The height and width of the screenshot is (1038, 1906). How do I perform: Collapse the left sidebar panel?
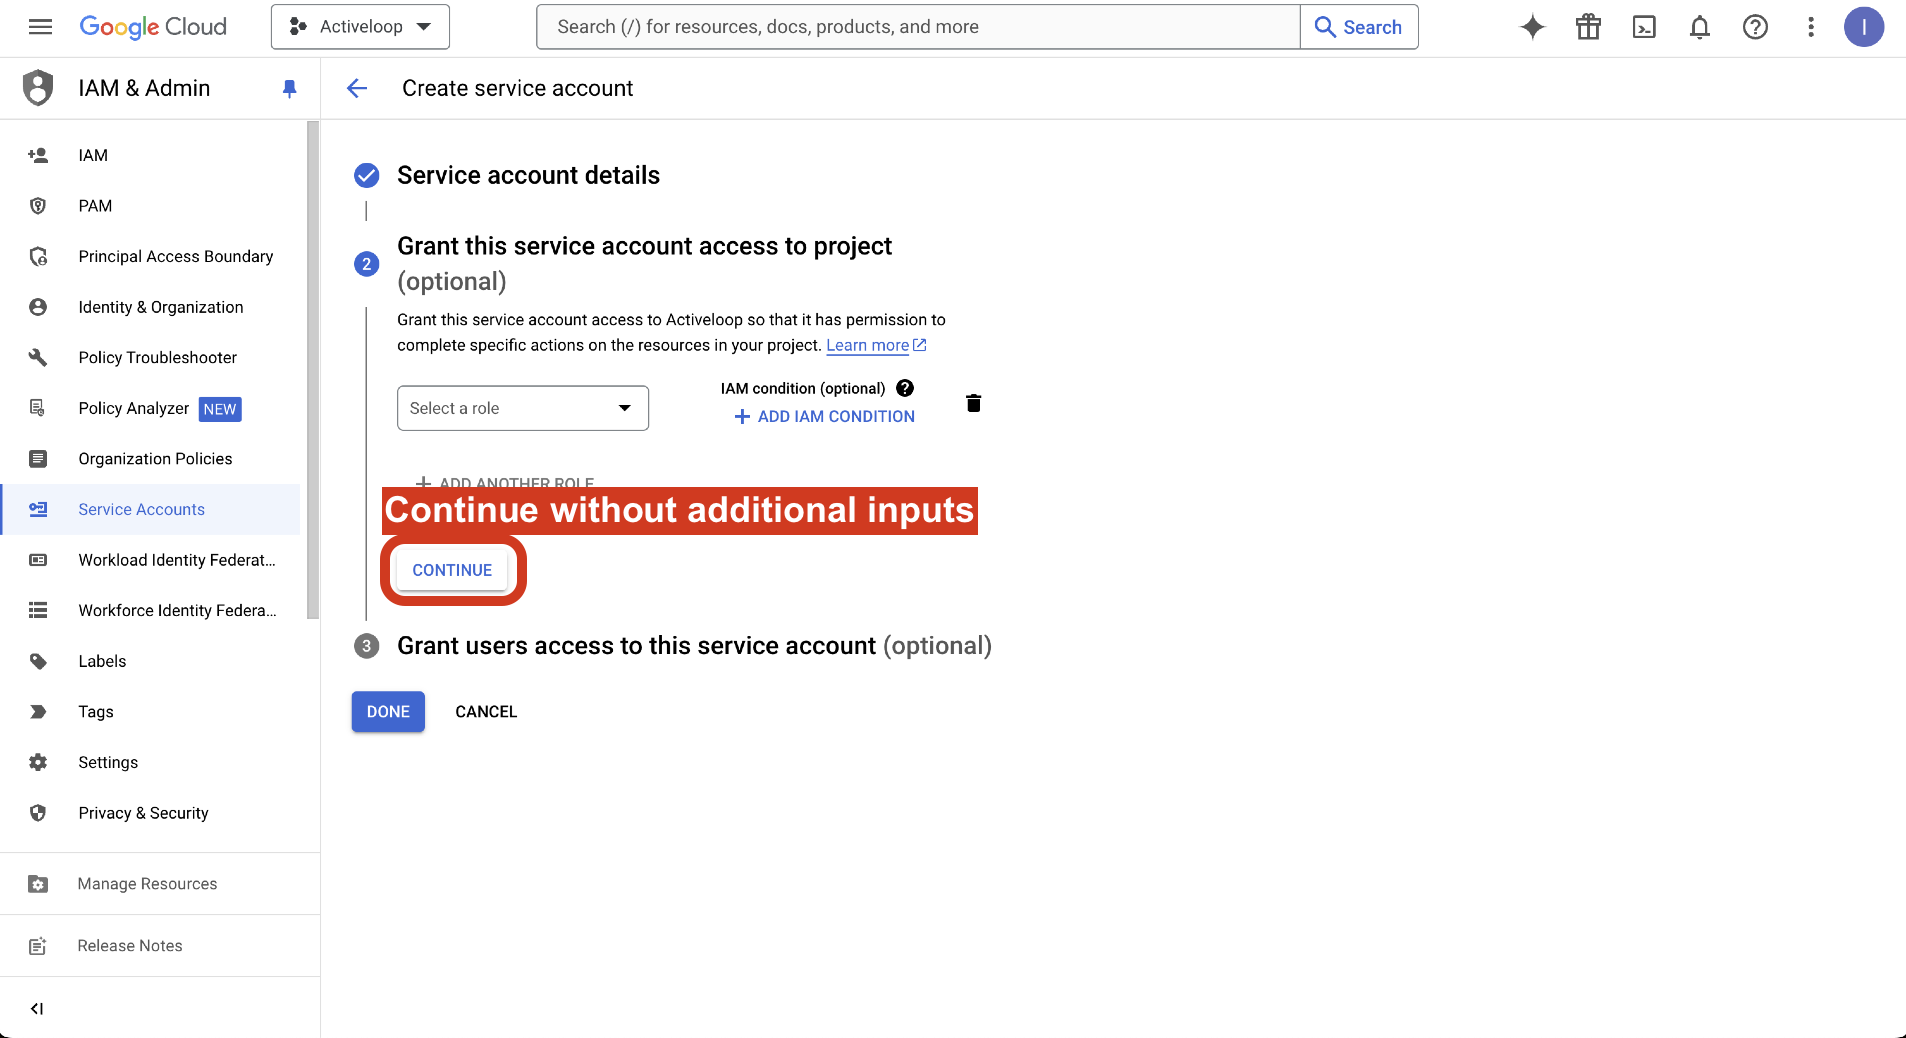point(37,1008)
